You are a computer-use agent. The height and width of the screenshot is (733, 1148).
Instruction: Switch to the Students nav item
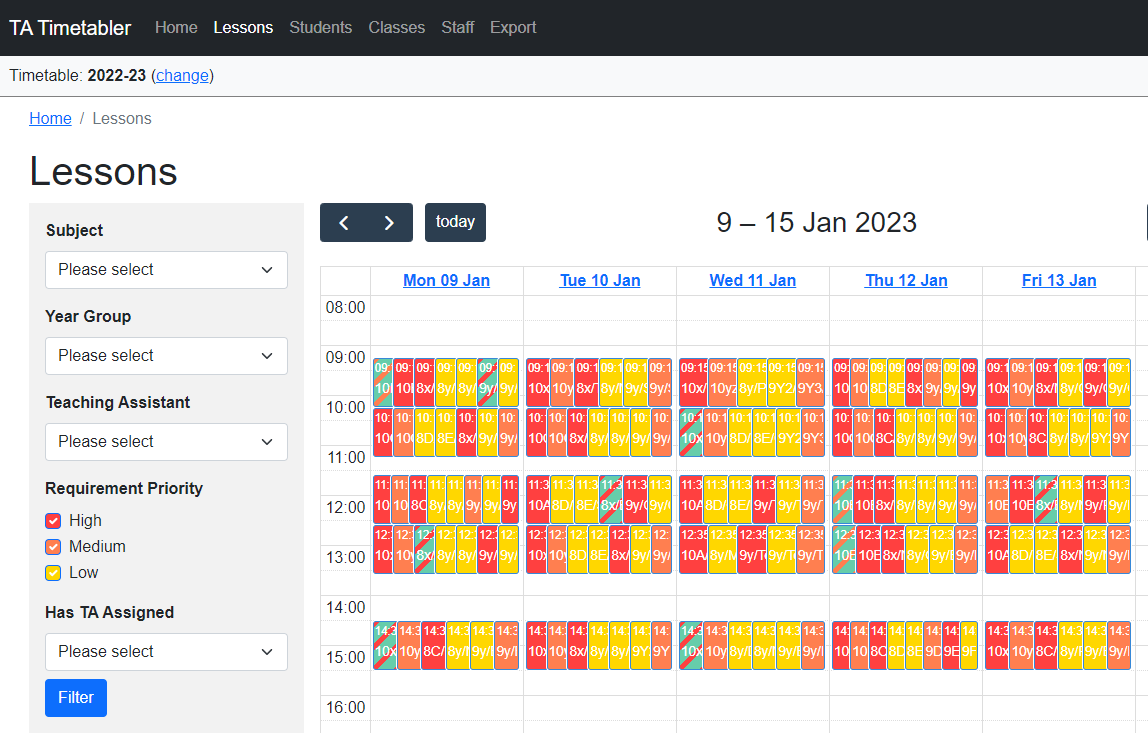[320, 28]
